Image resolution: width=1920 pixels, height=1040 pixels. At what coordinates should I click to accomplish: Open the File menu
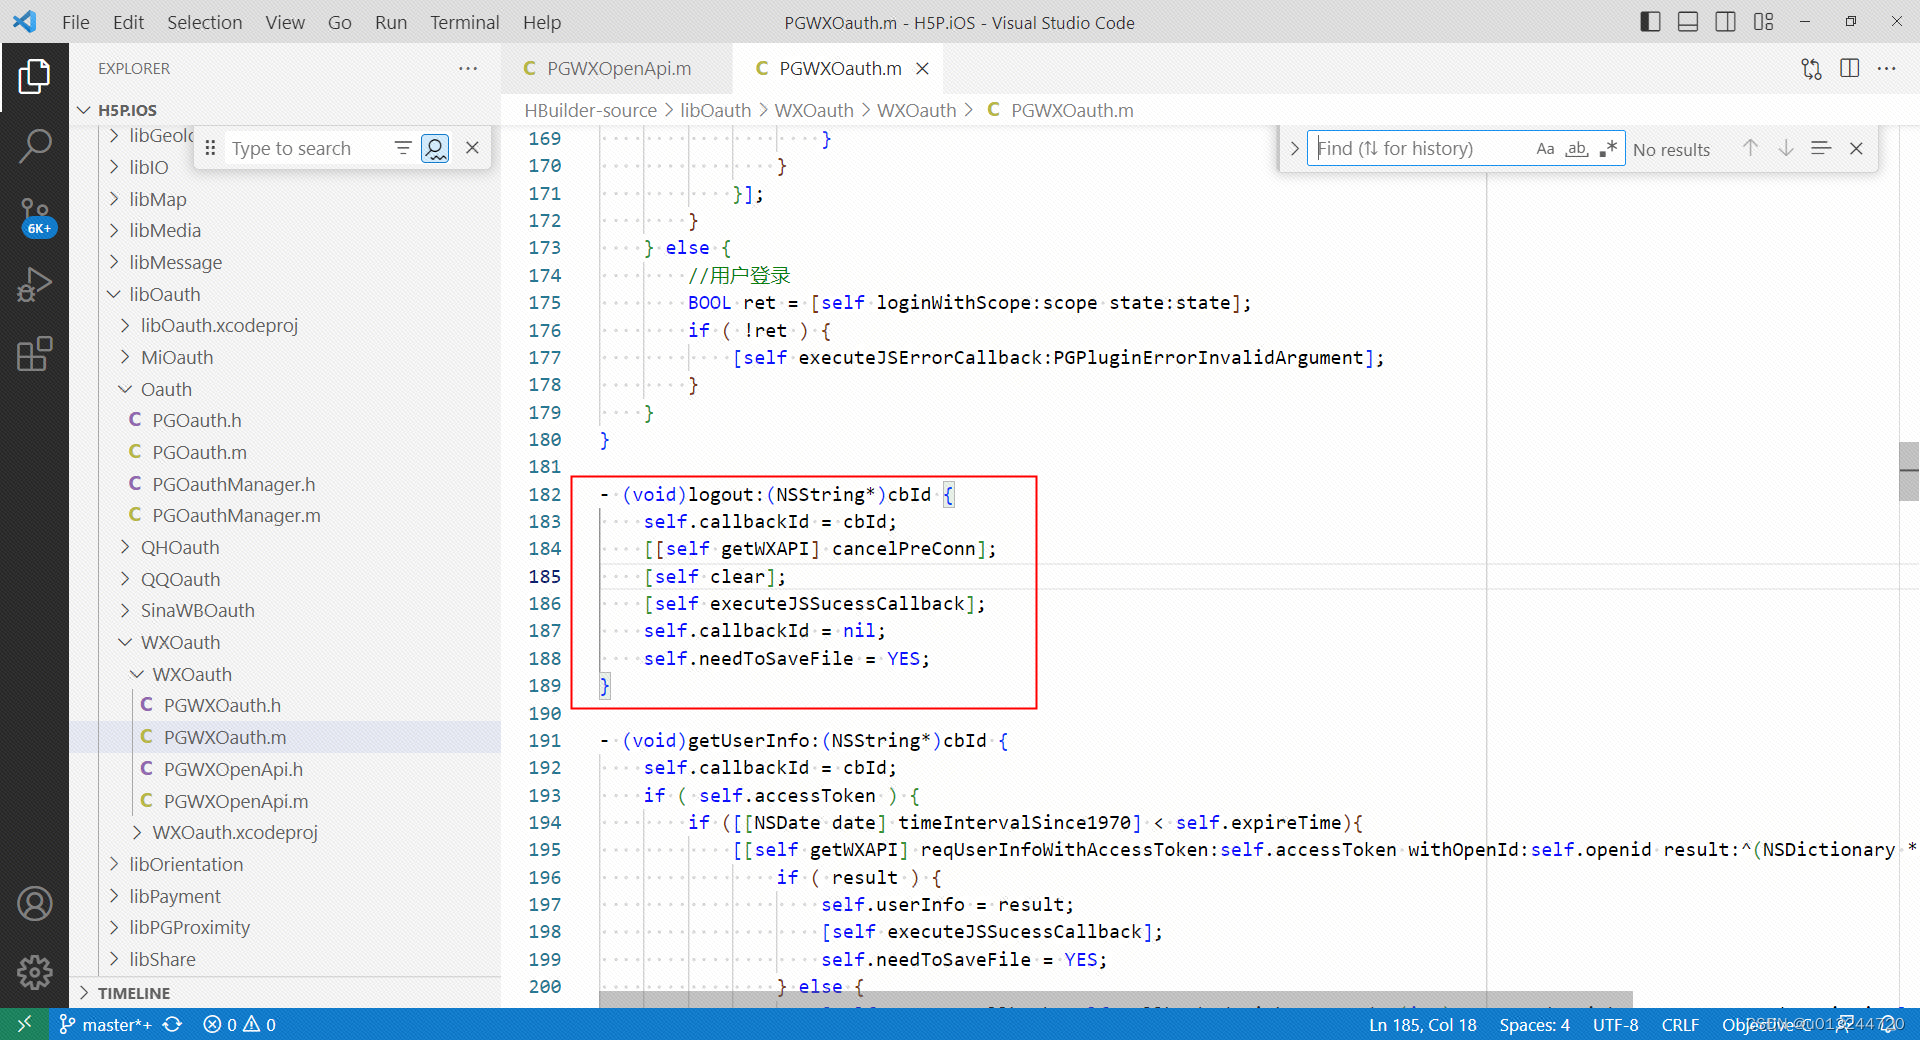click(75, 22)
